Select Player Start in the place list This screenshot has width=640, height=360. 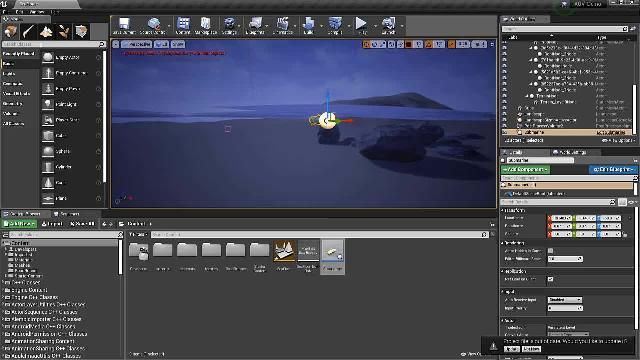tap(71, 120)
